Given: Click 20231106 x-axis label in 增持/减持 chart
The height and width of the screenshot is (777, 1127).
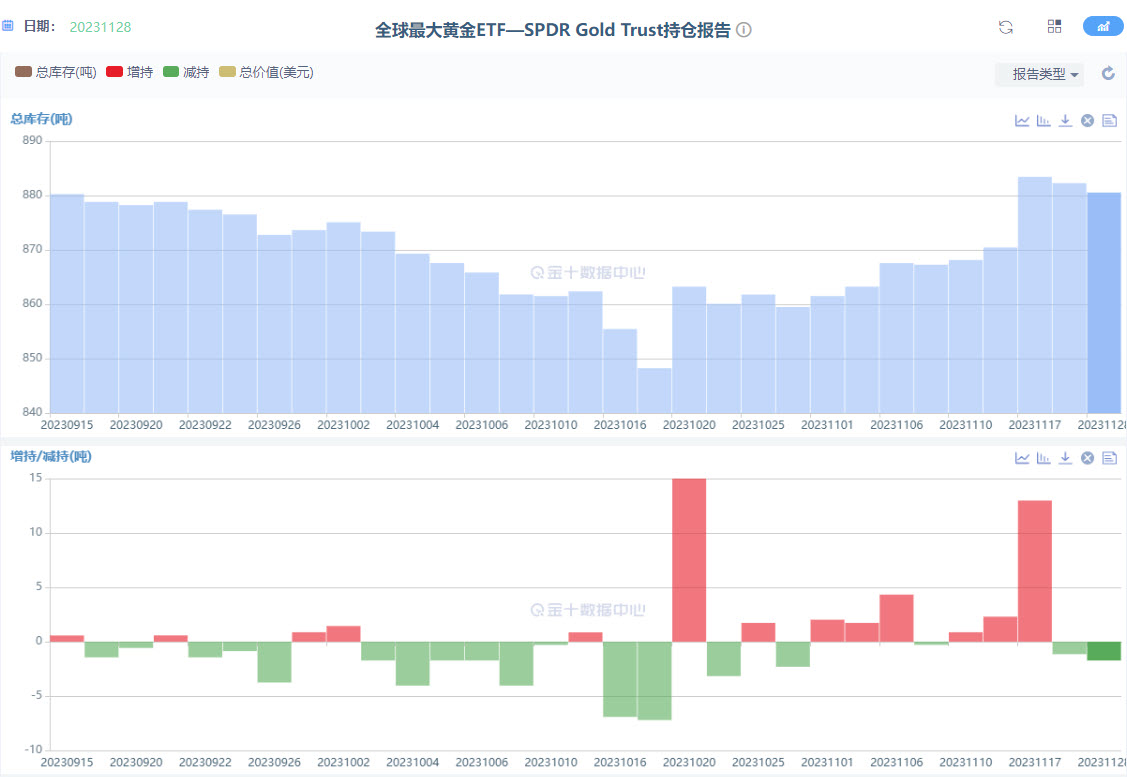Looking at the screenshot, I should [896, 762].
